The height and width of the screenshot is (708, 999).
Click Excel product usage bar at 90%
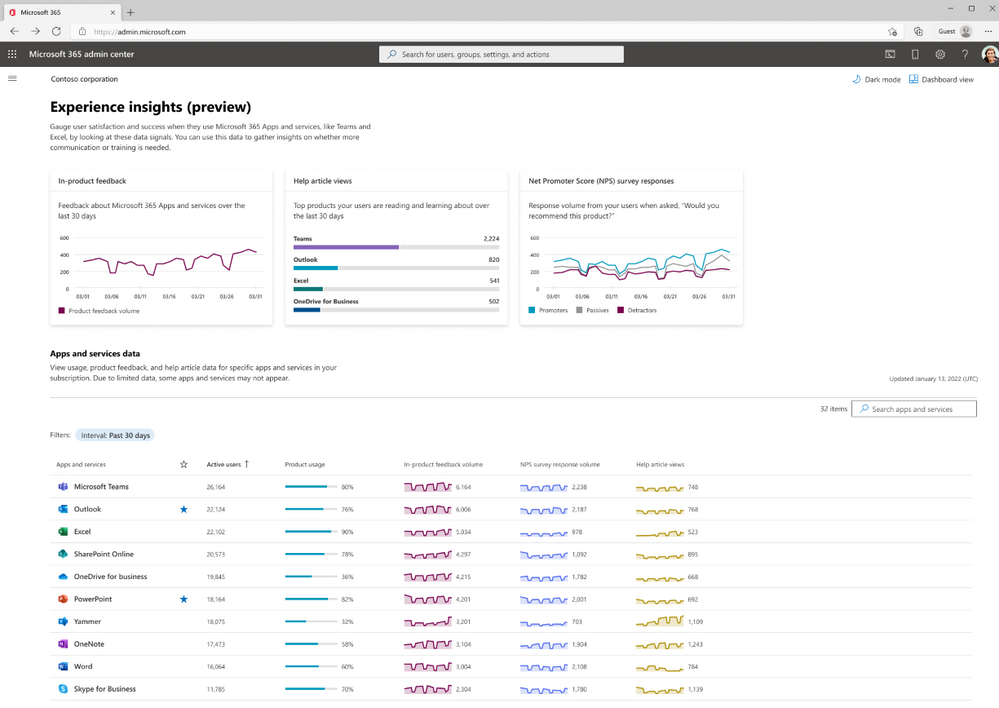pyautogui.click(x=311, y=531)
